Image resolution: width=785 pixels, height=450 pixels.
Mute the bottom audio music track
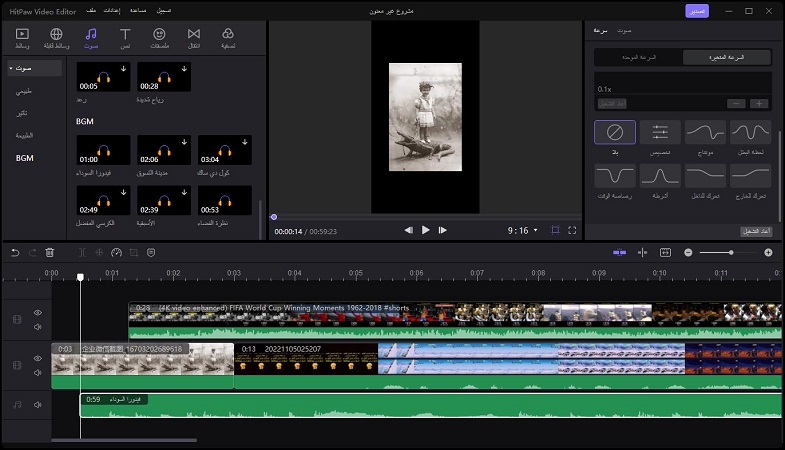(x=38, y=405)
